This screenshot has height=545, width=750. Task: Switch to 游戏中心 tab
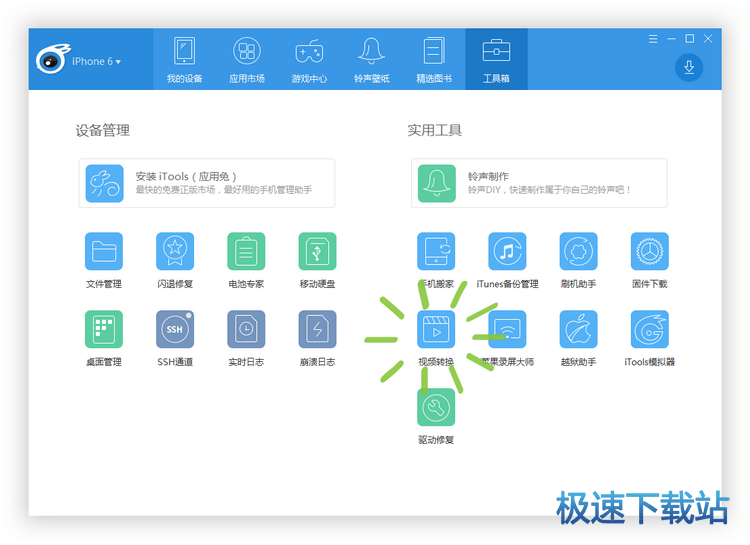coord(309,59)
